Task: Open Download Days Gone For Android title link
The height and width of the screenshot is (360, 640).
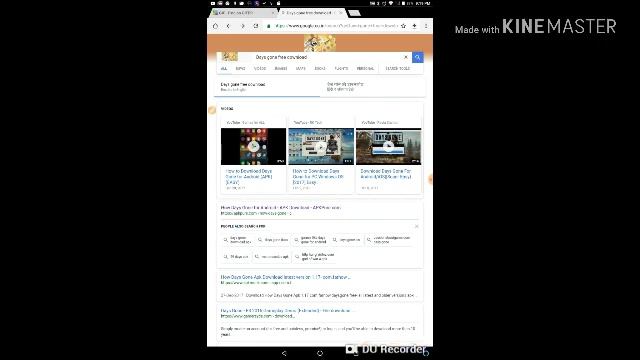Action: coord(386,174)
